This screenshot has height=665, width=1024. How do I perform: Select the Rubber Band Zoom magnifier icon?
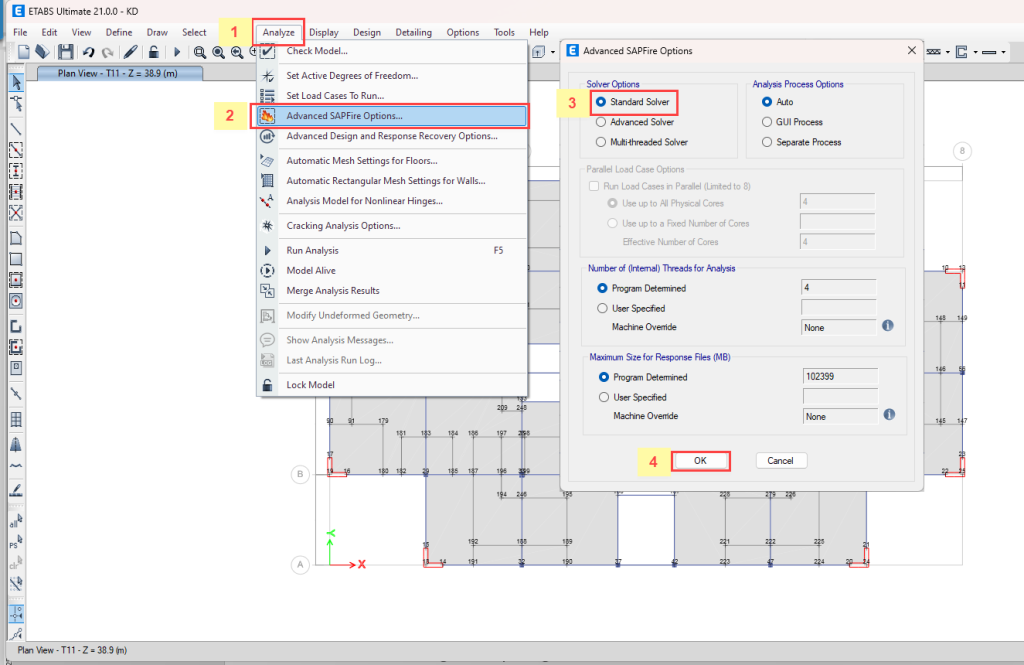pyautogui.click(x=200, y=52)
